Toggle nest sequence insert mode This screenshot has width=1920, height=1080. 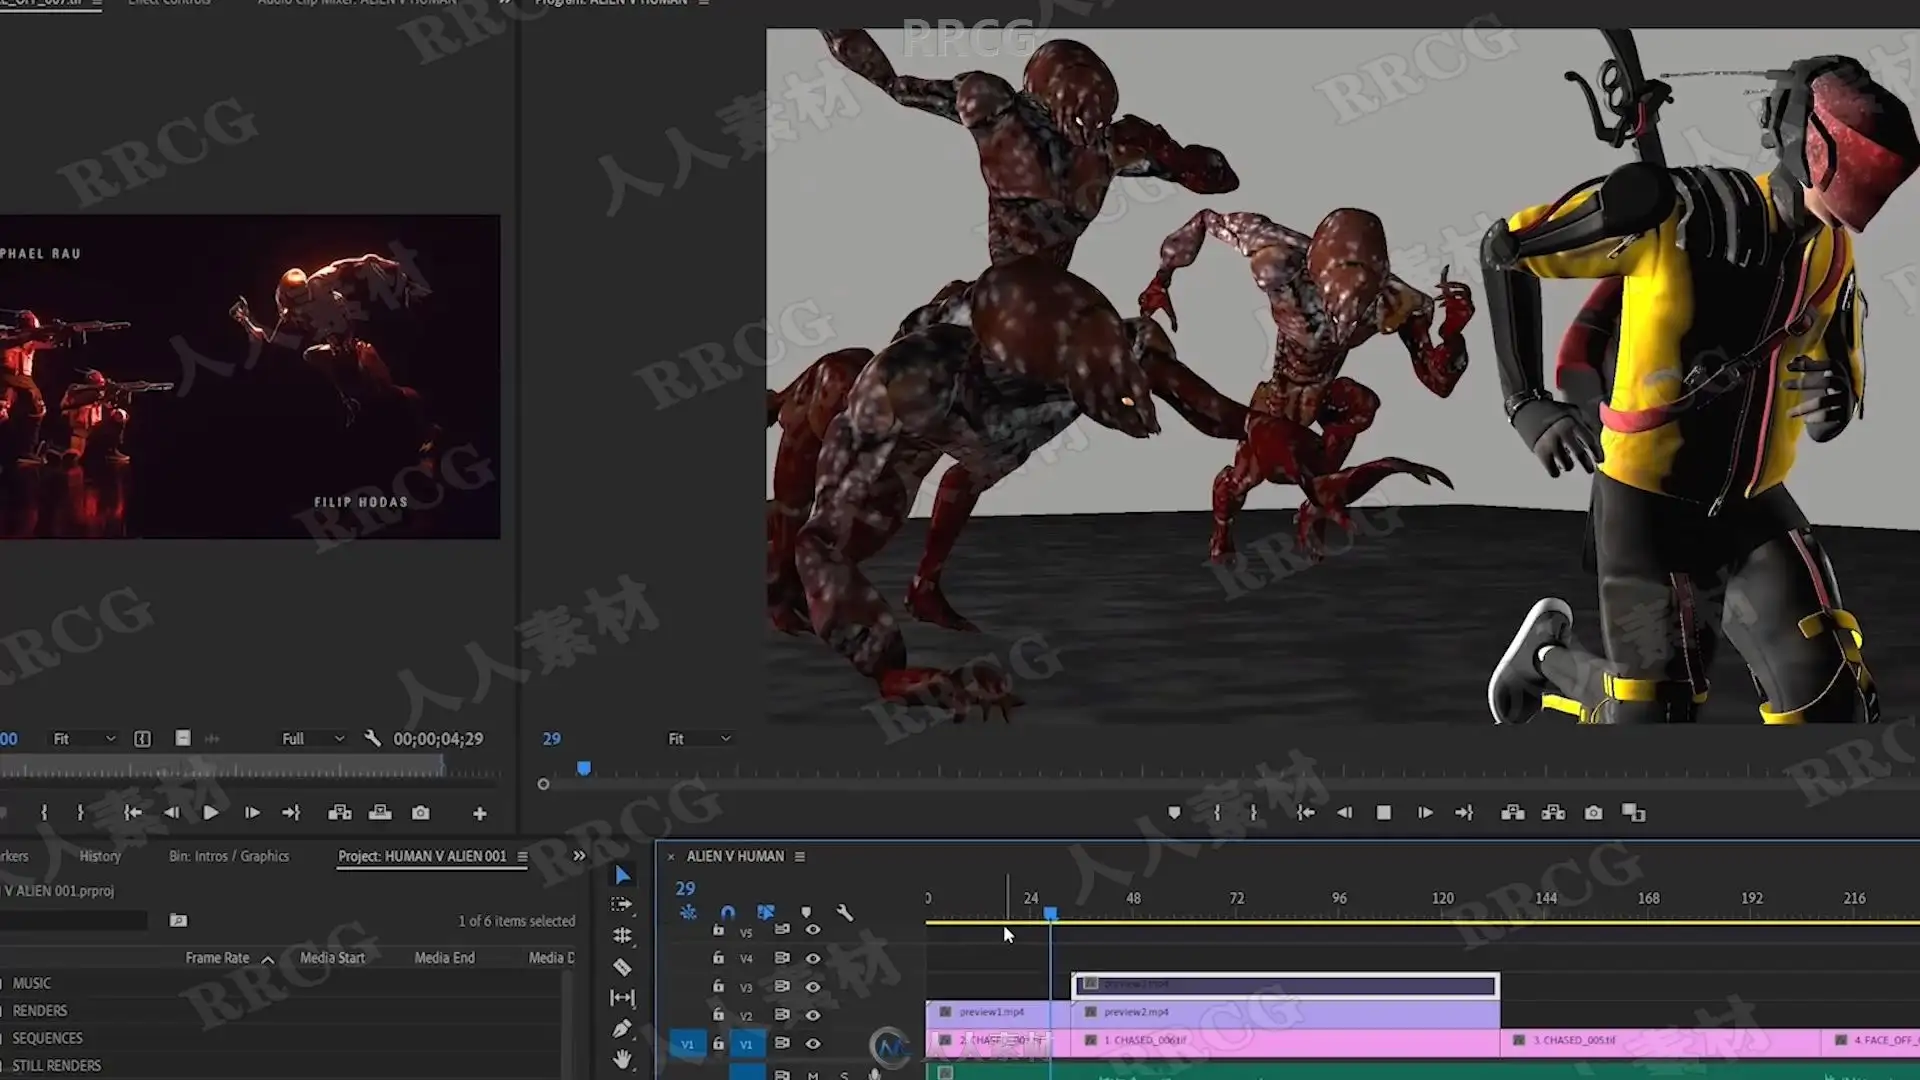coord(688,912)
